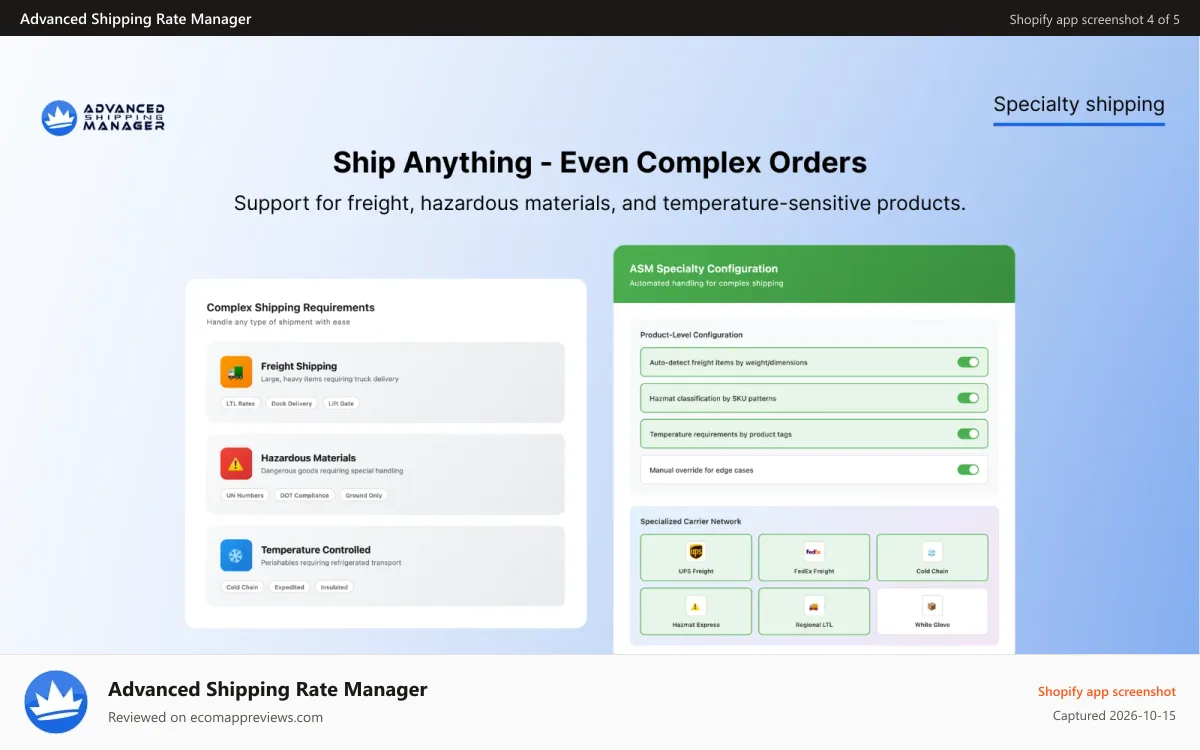Click the 'Hazardous Materials' card title
The height and width of the screenshot is (750, 1200).
click(x=308, y=458)
